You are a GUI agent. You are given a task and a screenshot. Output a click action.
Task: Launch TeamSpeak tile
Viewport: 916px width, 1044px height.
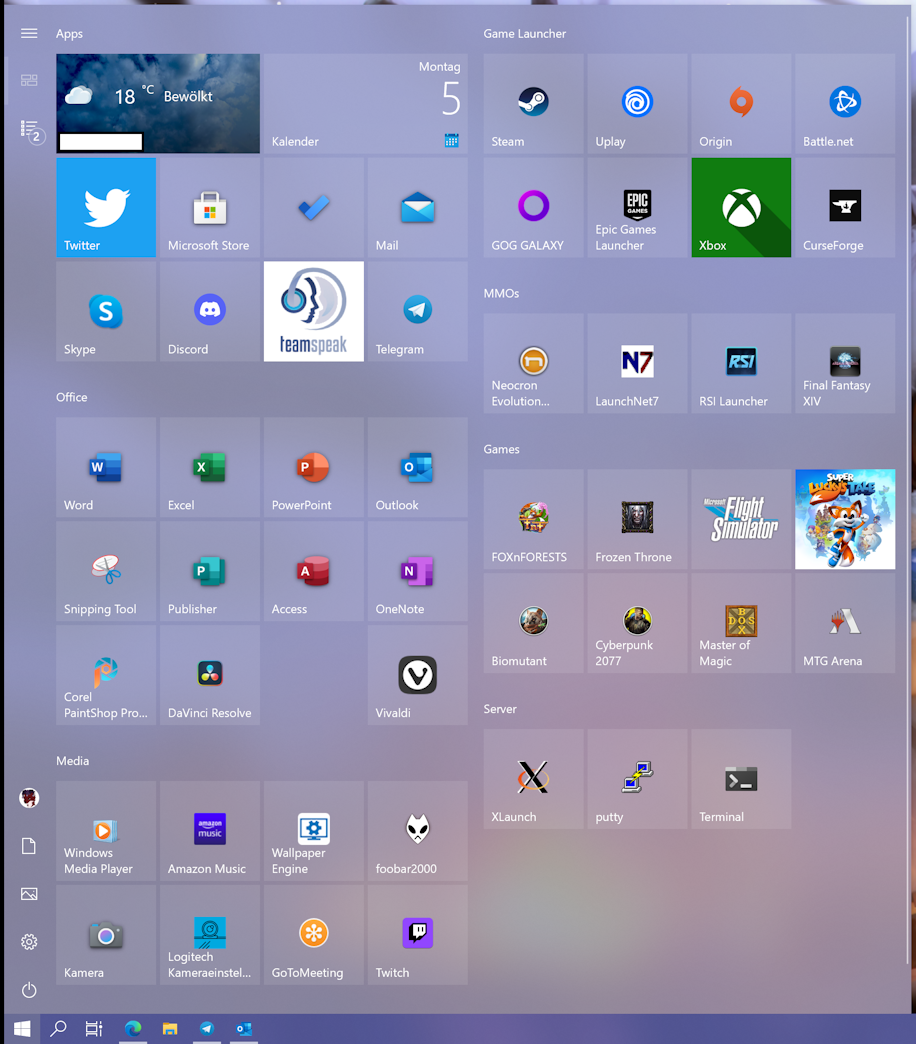(314, 311)
